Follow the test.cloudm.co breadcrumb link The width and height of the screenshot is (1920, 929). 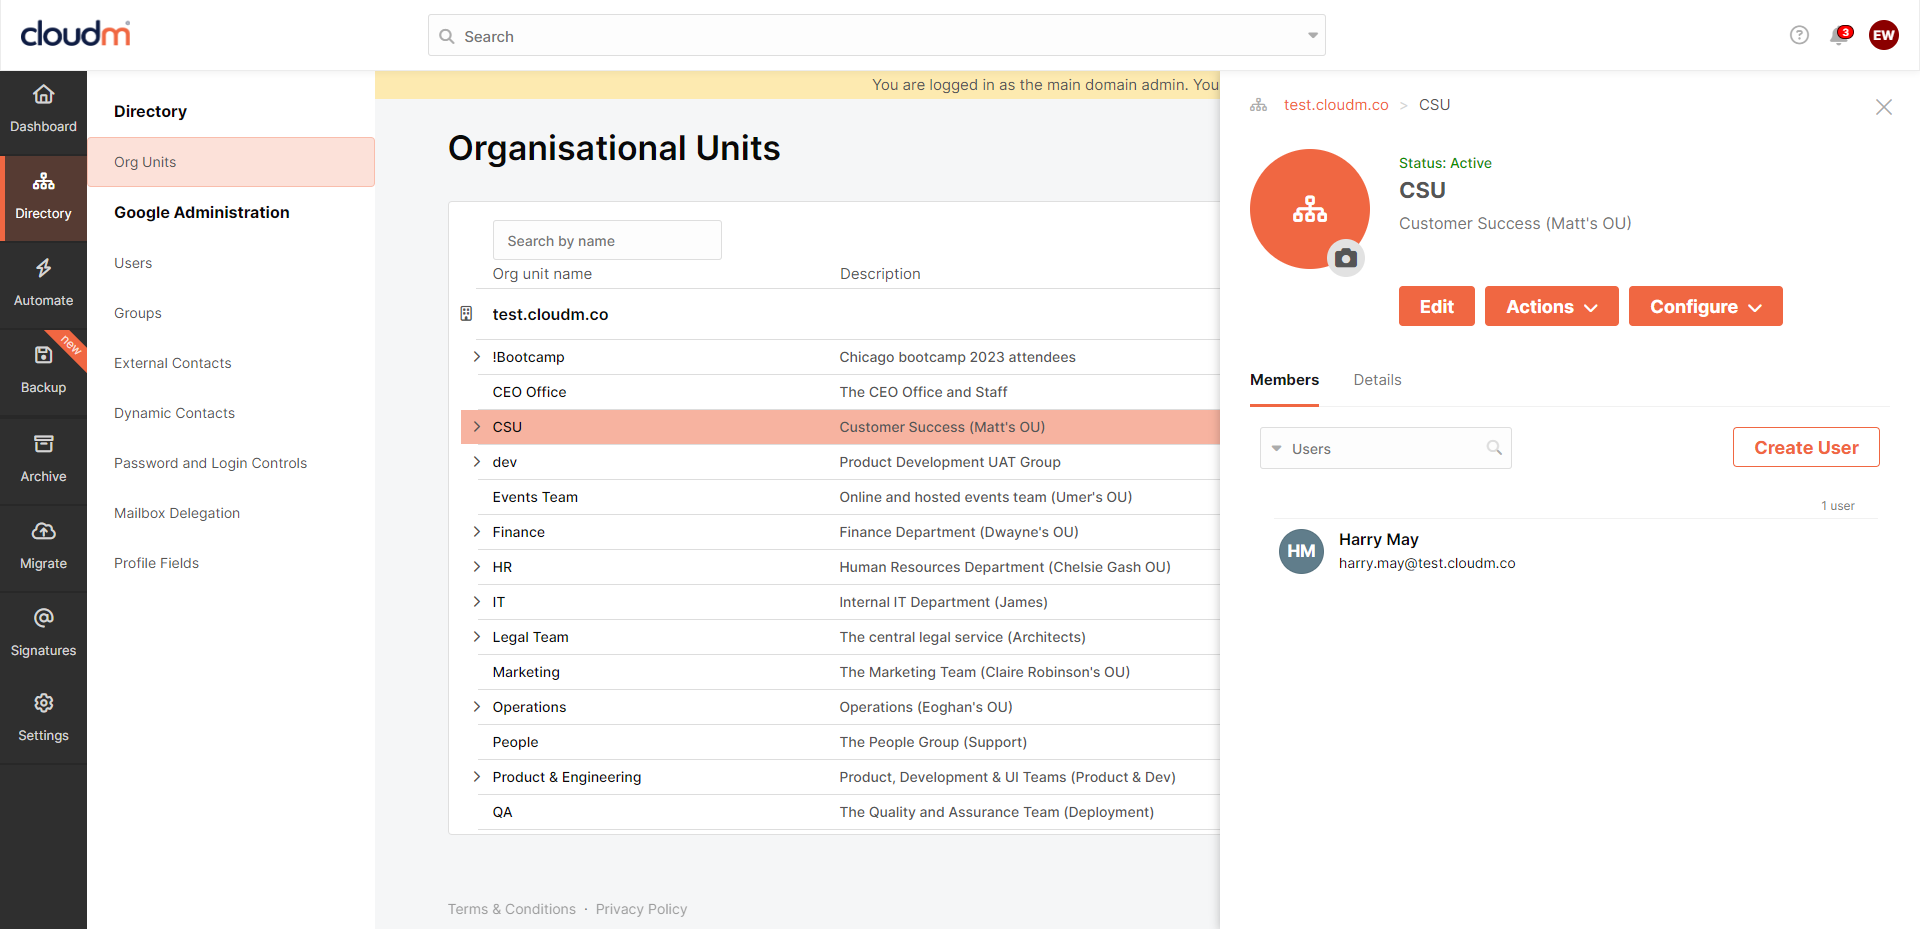1336,105
